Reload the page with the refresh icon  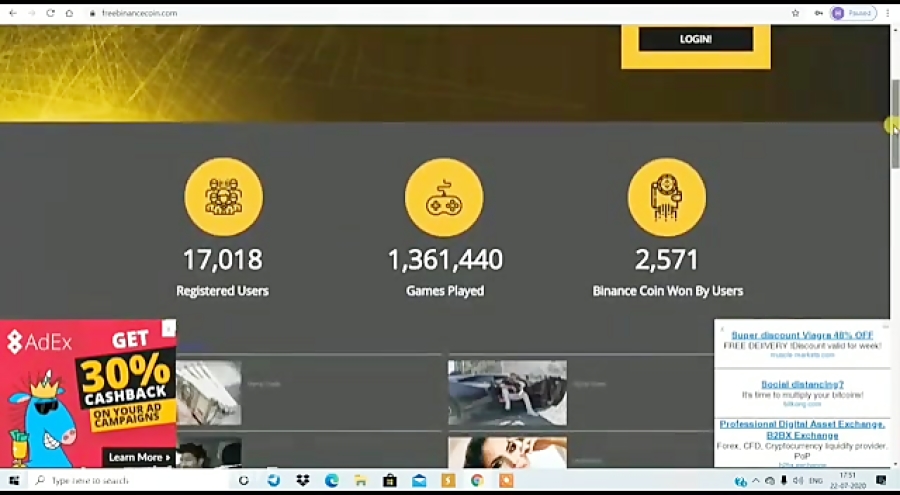point(51,13)
